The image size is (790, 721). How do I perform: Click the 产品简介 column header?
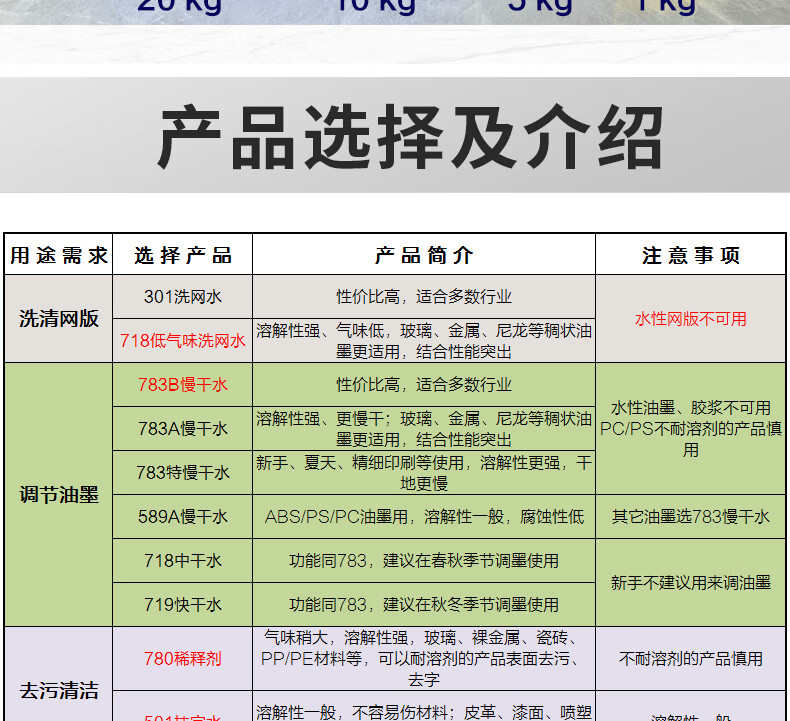[x=424, y=255]
